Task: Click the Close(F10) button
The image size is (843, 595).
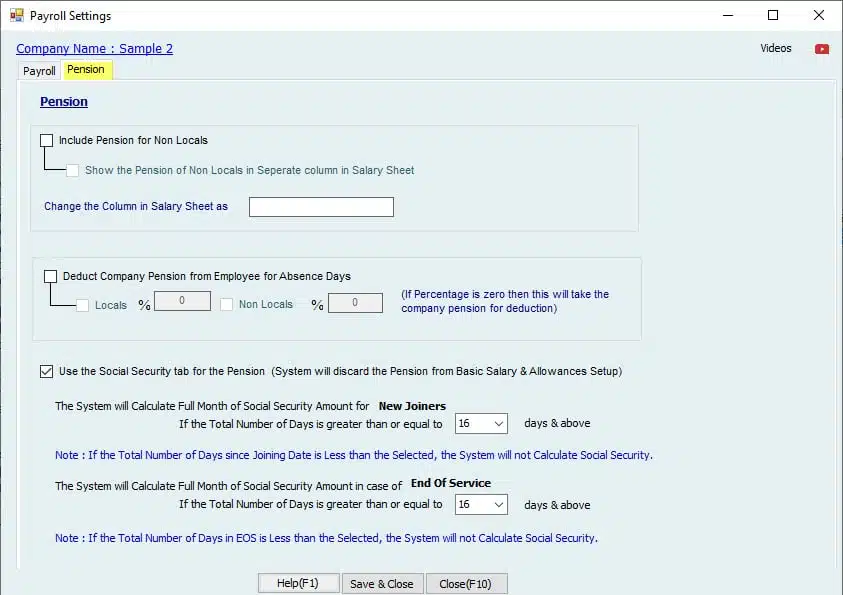Action: click(466, 584)
